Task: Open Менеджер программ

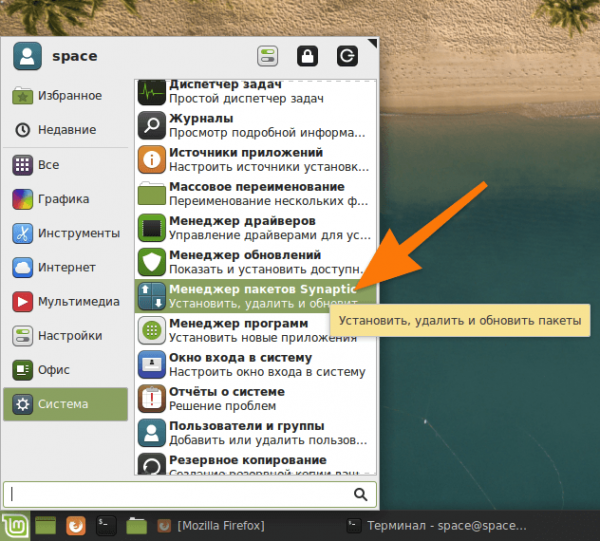Action: (256, 331)
